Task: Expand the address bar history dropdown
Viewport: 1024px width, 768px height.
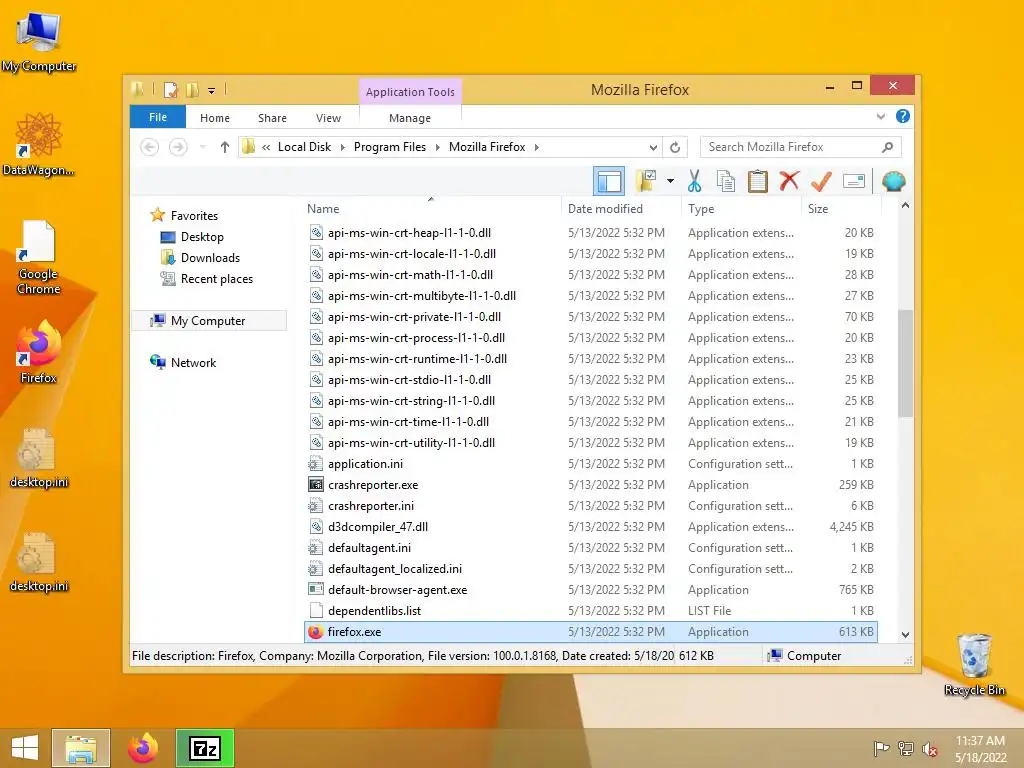Action: click(x=653, y=147)
